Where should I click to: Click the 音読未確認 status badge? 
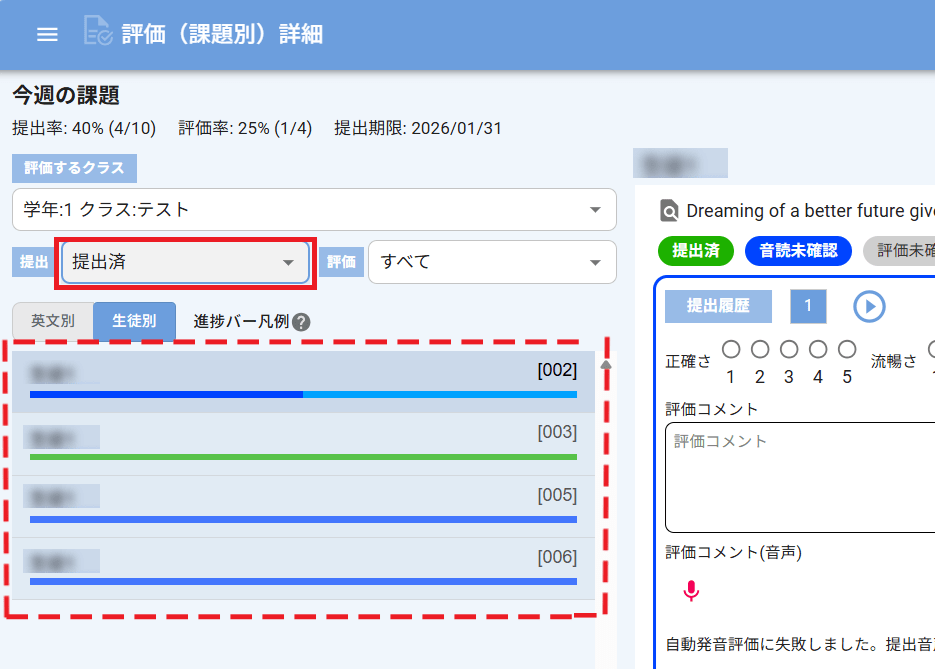click(800, 250)
